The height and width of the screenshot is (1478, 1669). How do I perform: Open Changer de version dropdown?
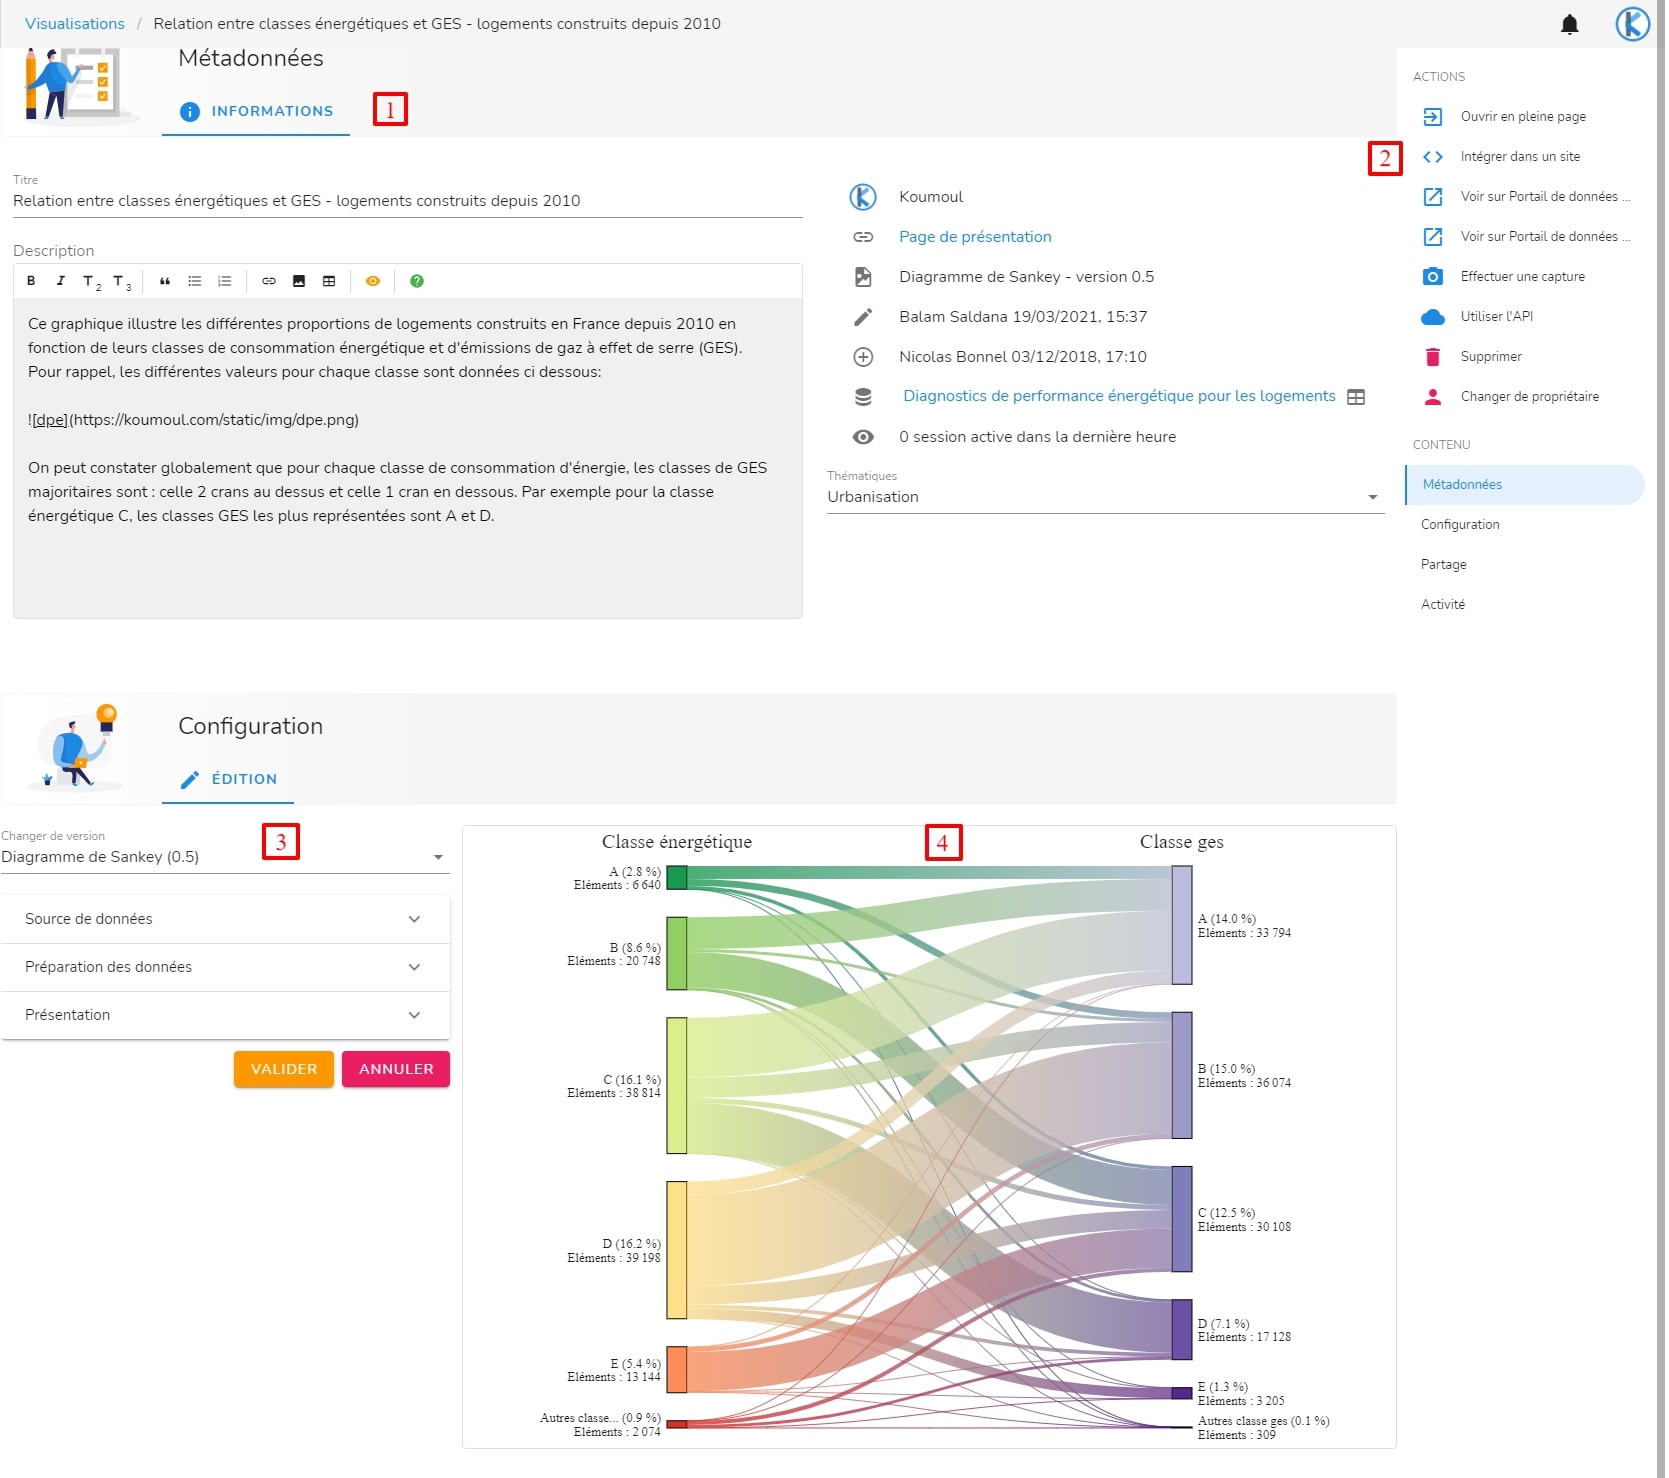tap(225, 857)
